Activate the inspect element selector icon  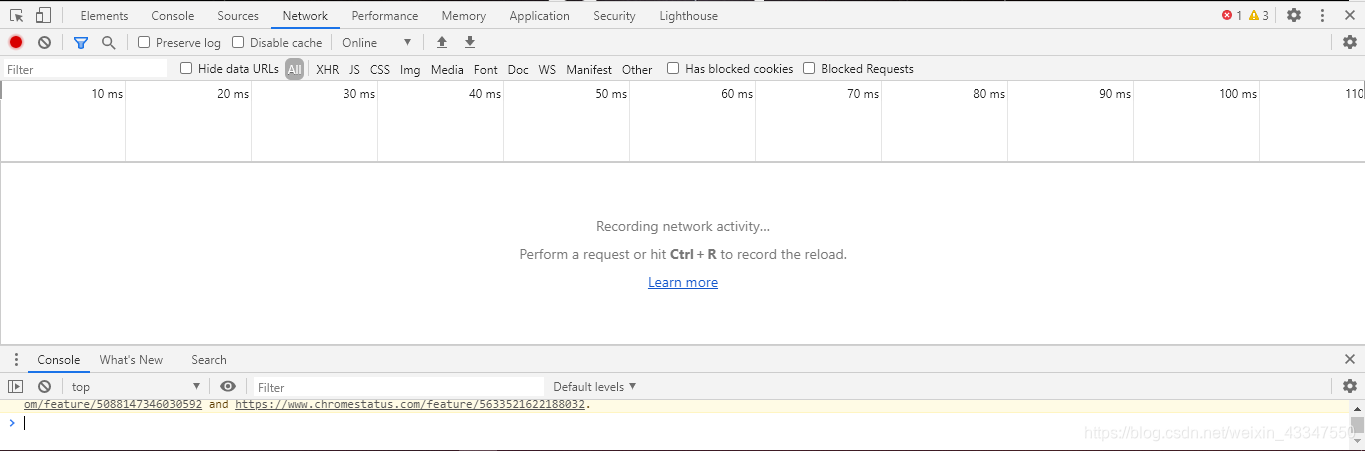click(17, 15)
